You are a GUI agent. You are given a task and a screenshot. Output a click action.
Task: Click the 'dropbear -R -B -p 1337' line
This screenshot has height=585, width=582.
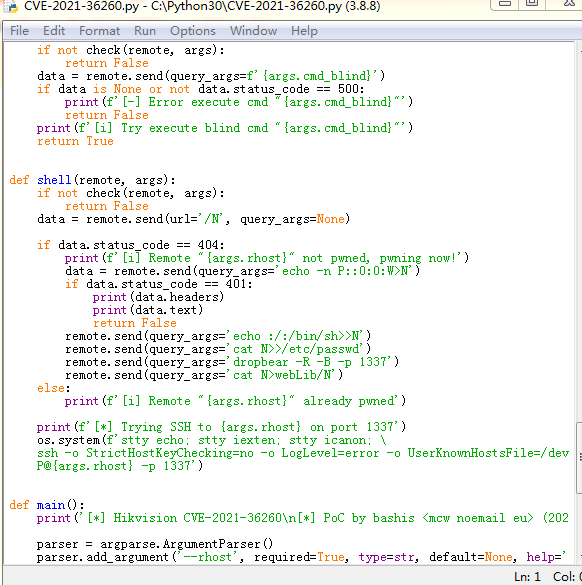click(x=232, y=362)
